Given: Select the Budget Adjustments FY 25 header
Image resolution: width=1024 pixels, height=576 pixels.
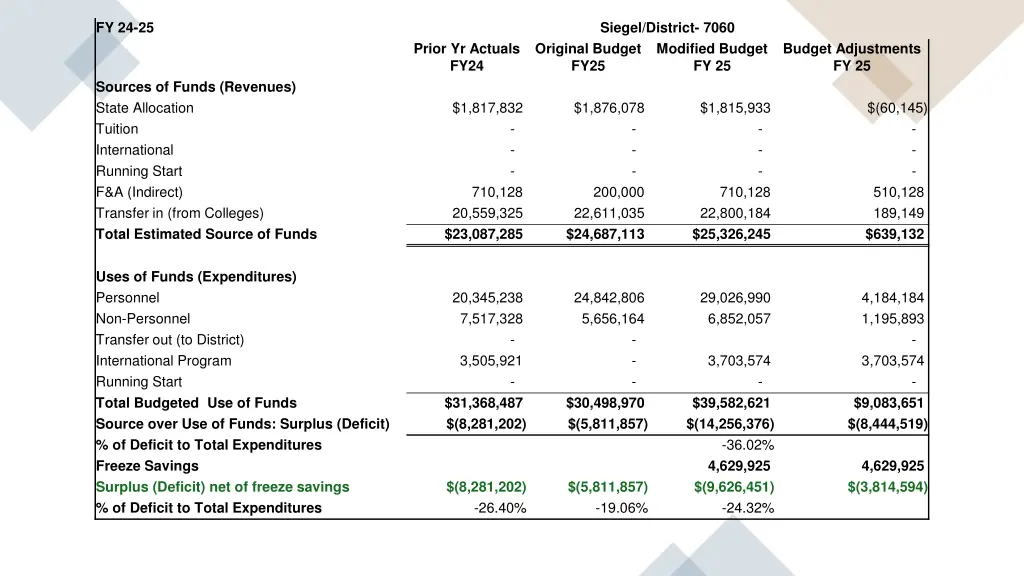Looking at the screenshot, I should pos(852,57).
